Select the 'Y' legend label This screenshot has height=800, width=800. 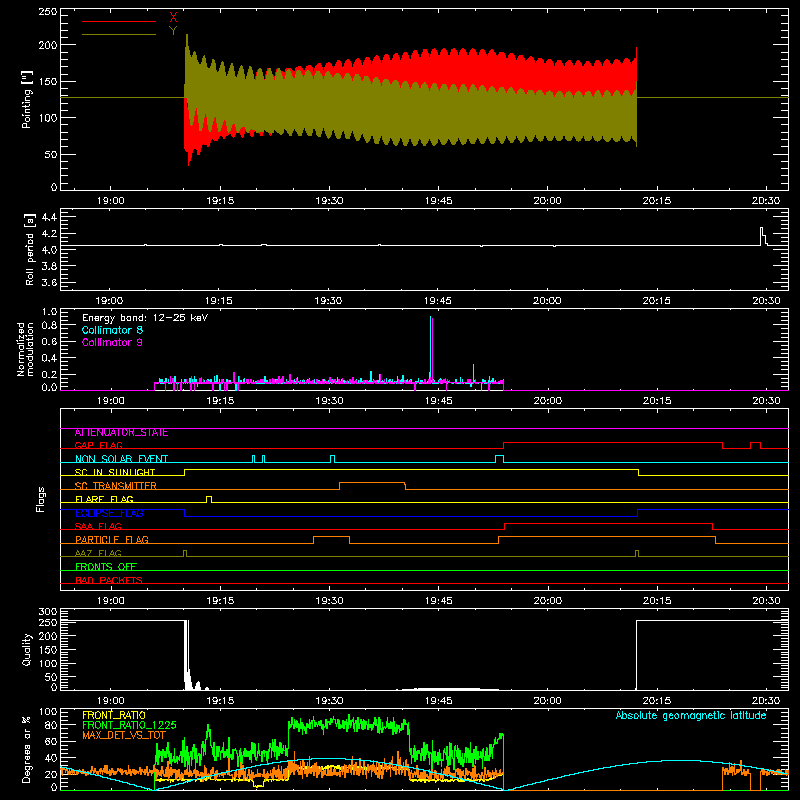173,31
